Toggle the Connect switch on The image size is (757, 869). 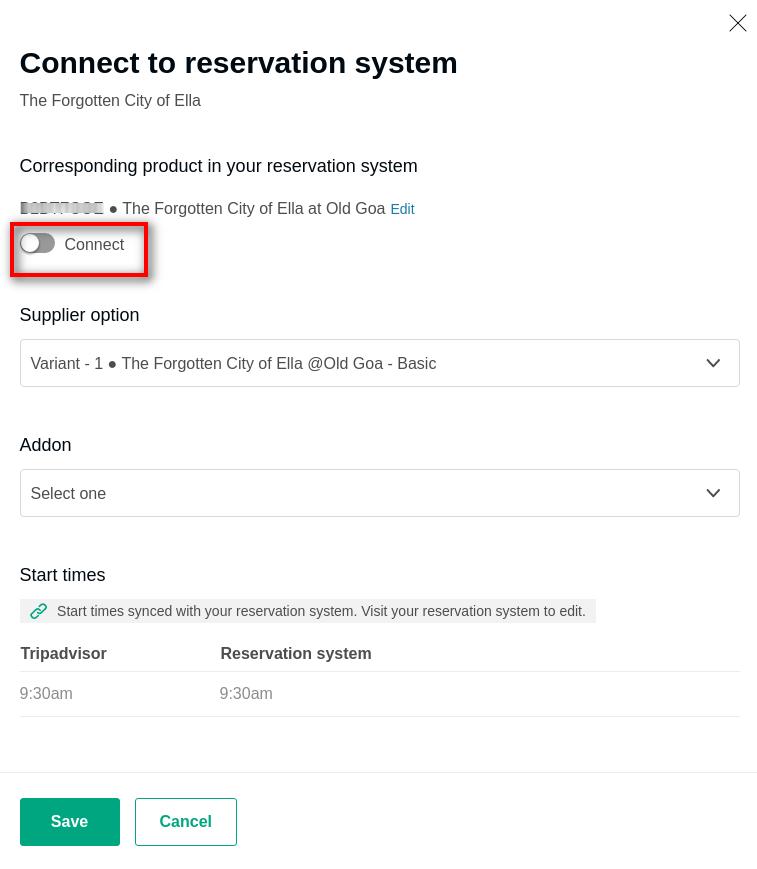click(38, 244)
